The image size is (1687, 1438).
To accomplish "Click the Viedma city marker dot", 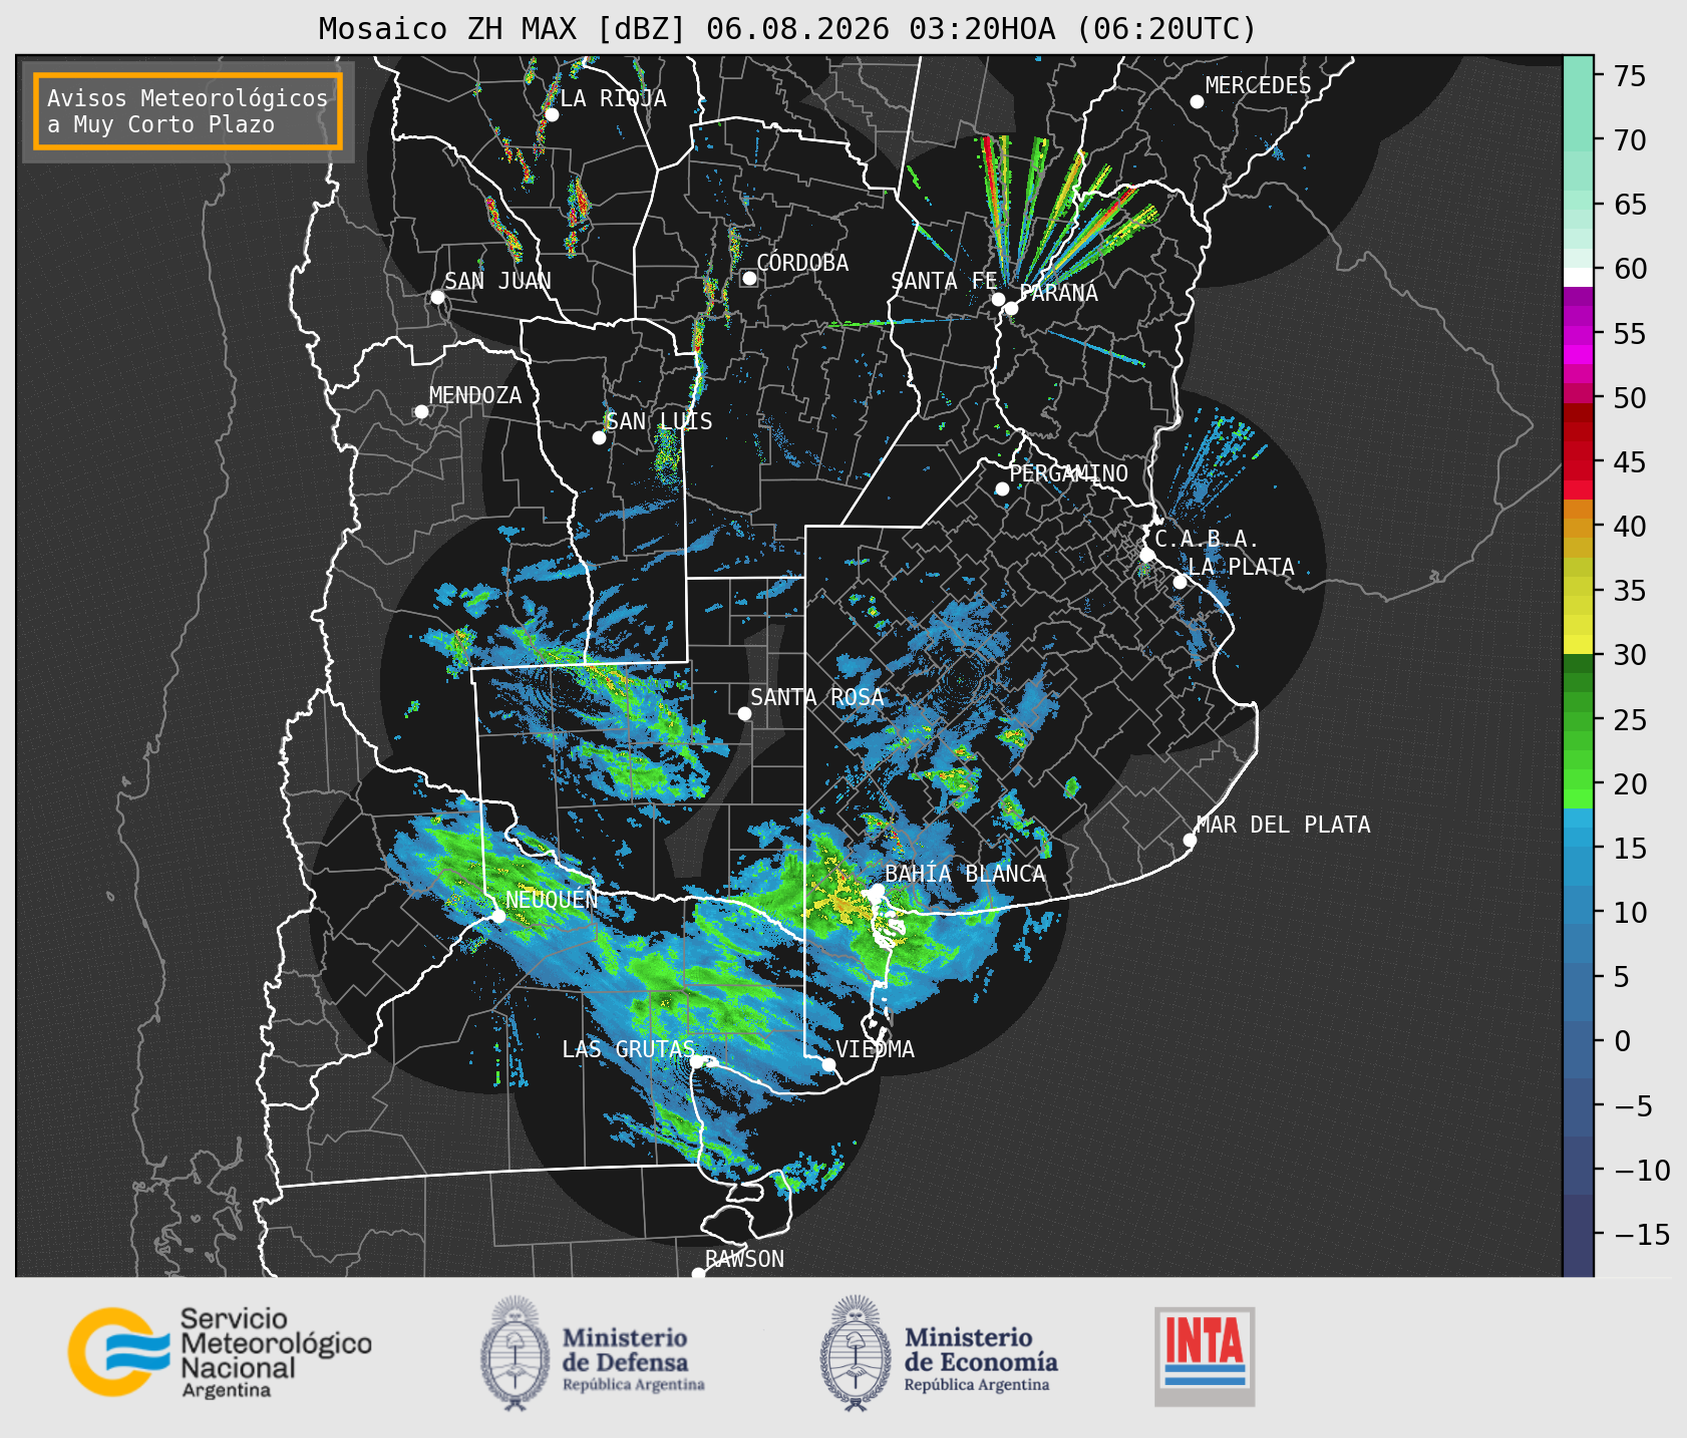I will [x=828, y=1064].
